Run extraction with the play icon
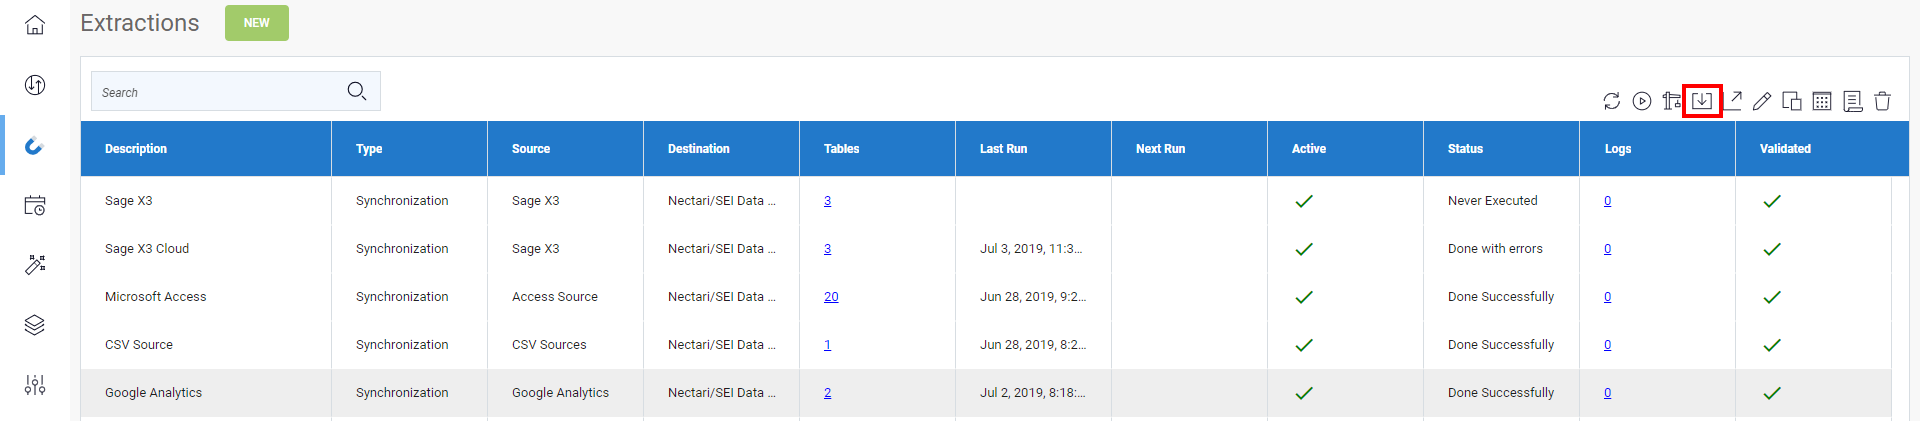The image size is (1920, 421). [x=1642, y=101]
